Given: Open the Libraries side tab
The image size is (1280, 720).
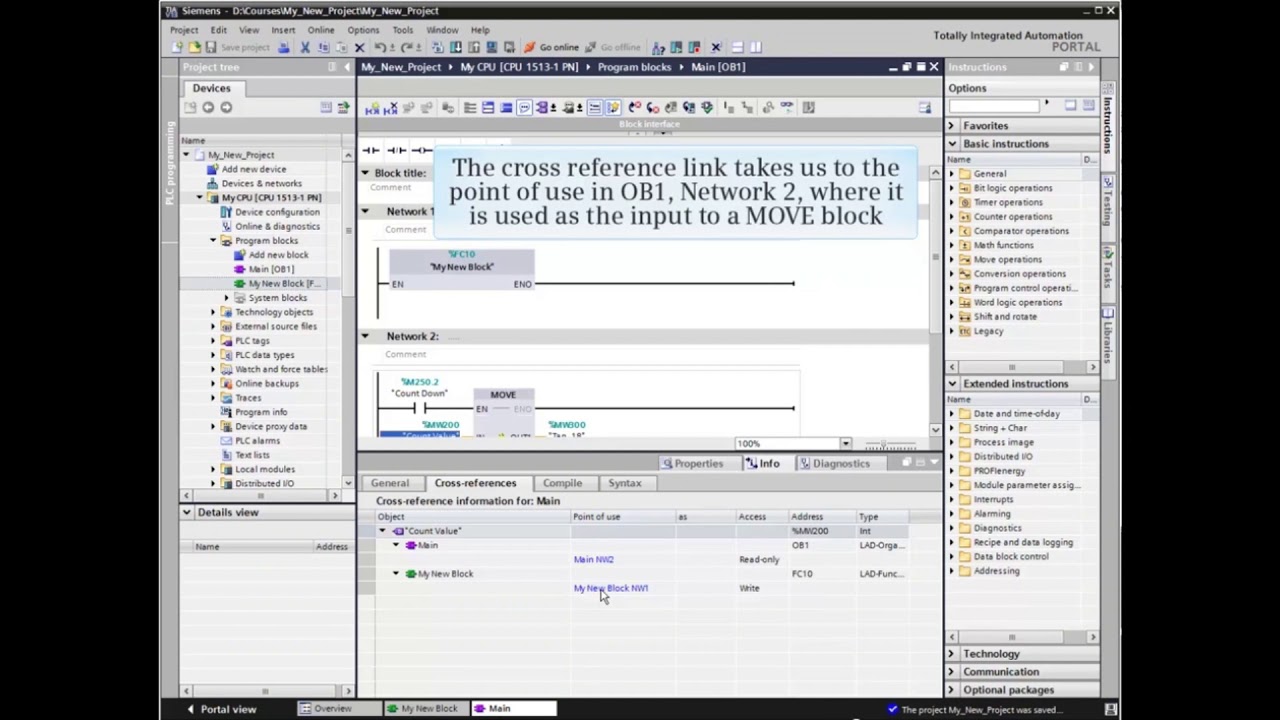Looking at the screenshot, I should (1109, 342).
